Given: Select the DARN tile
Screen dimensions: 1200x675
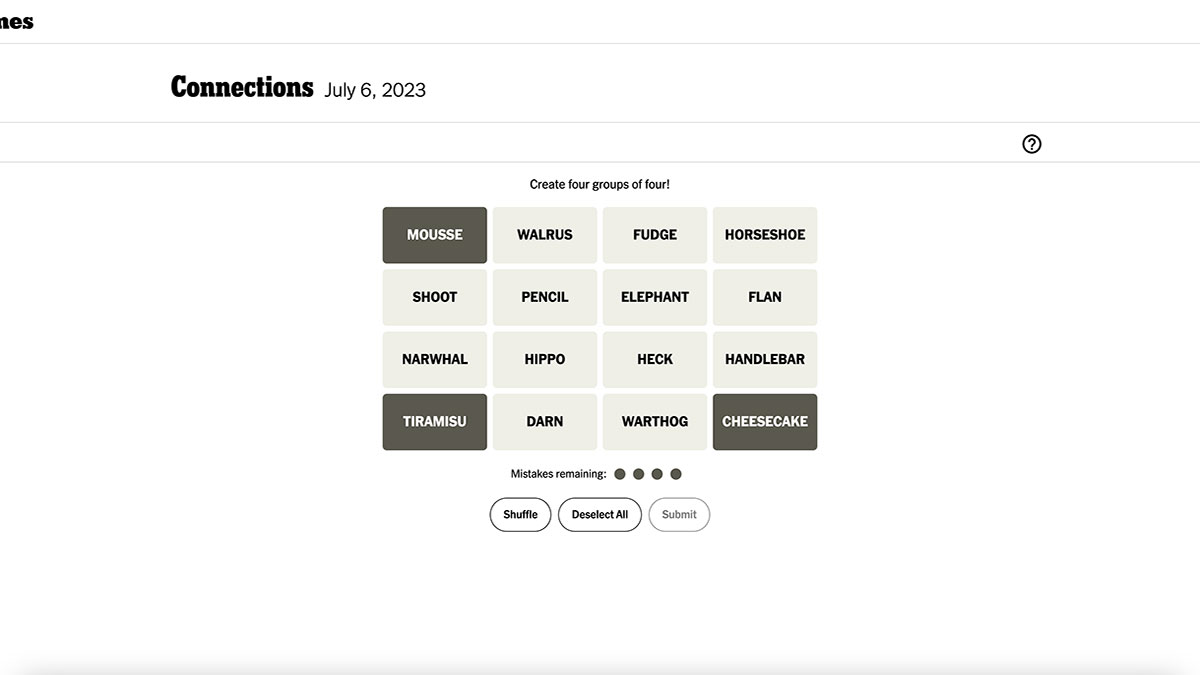Looking at the screenshot, I should click(545, 422).
